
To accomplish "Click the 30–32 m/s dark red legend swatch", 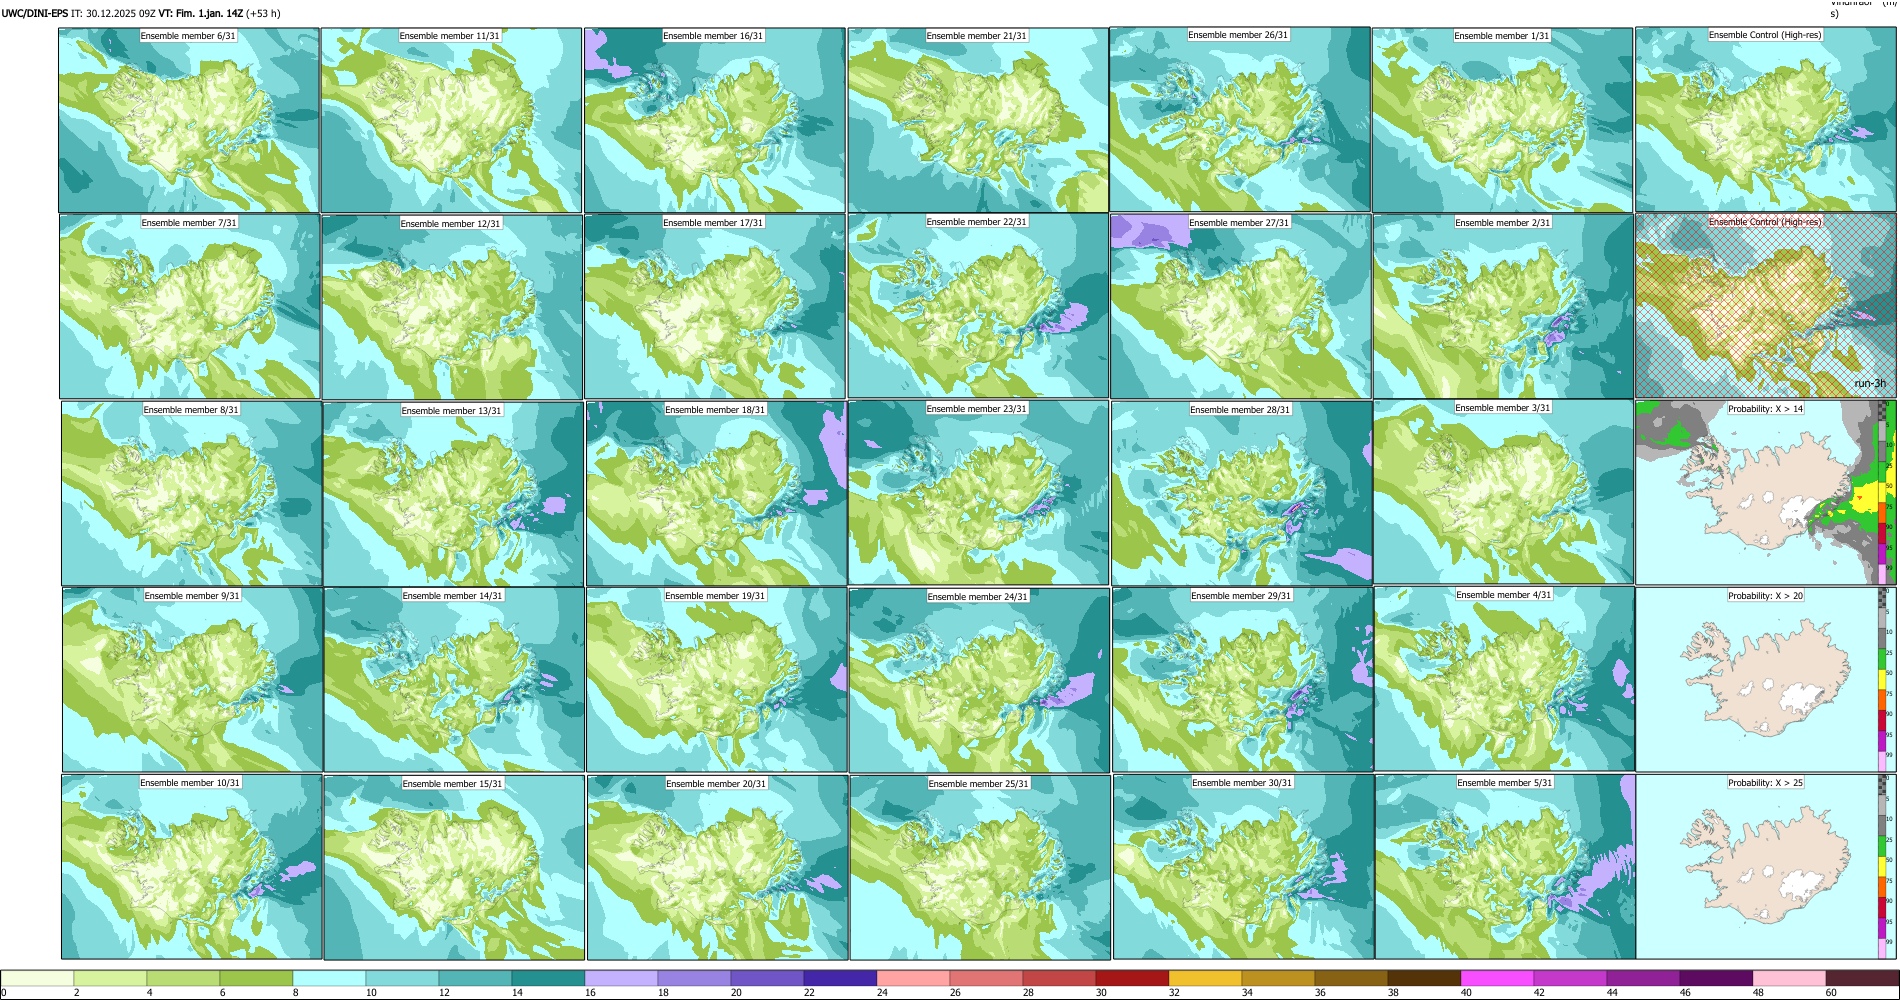I will pyautogui.click(x=1132, y=978).
